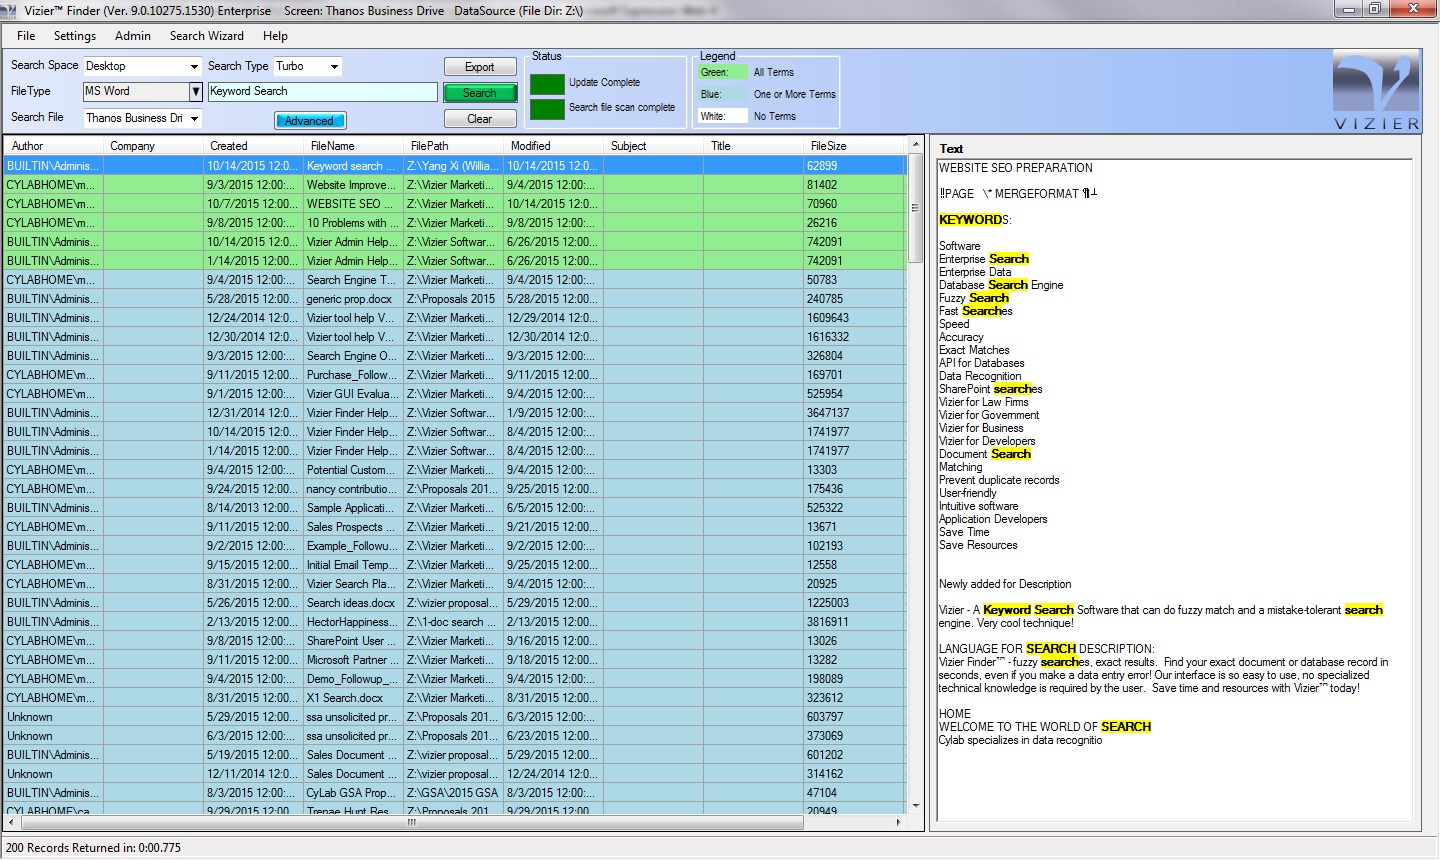Click the White No Terms legend swatch
Screen dimensions: 1440x860
pos(723,116)
